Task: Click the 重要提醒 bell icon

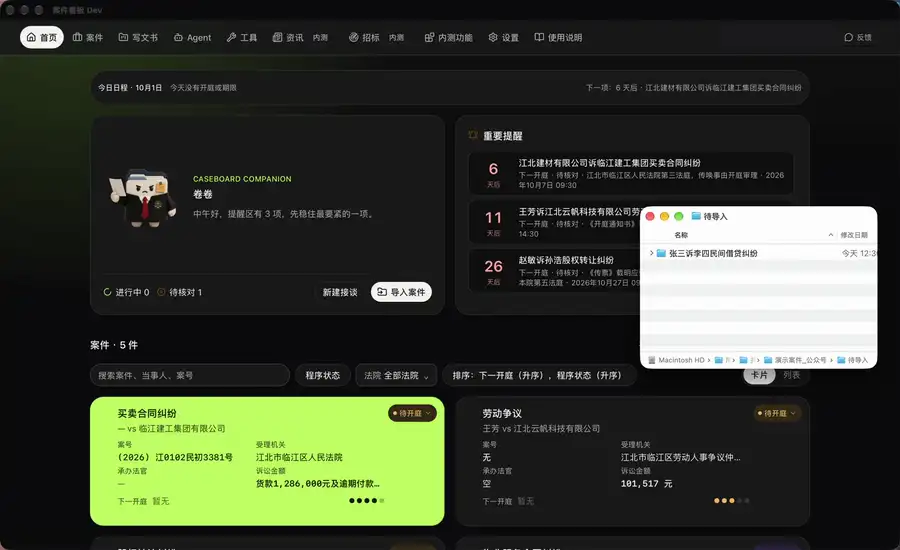Action: pyautogui.click(x=473, y=135)
